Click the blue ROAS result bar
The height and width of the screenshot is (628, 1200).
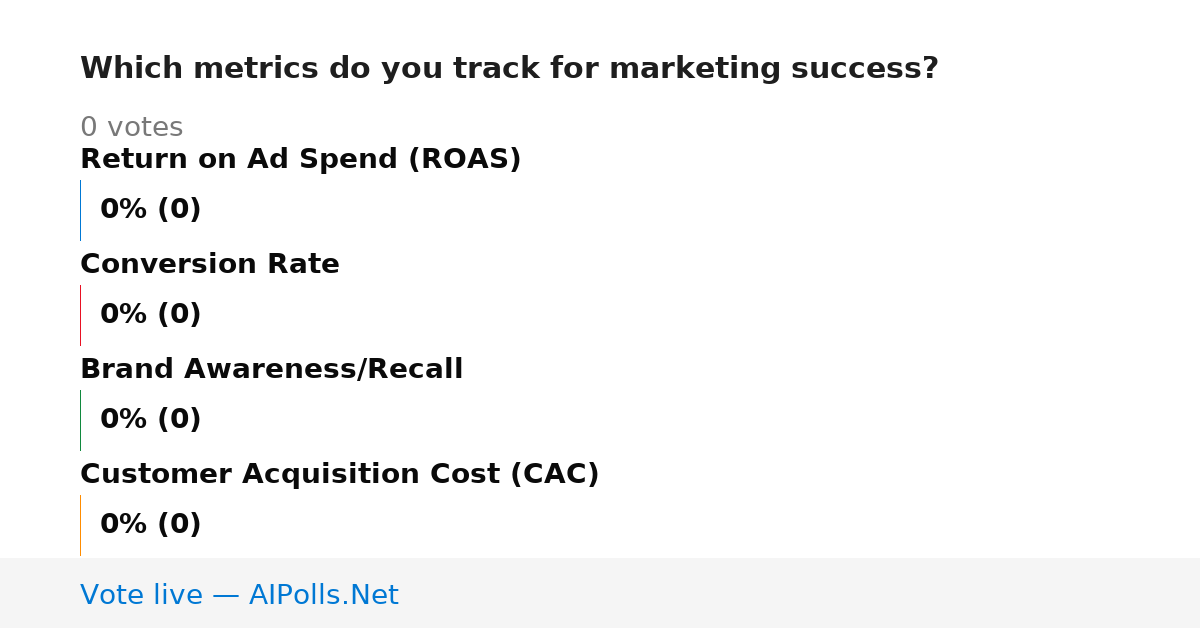80,210
